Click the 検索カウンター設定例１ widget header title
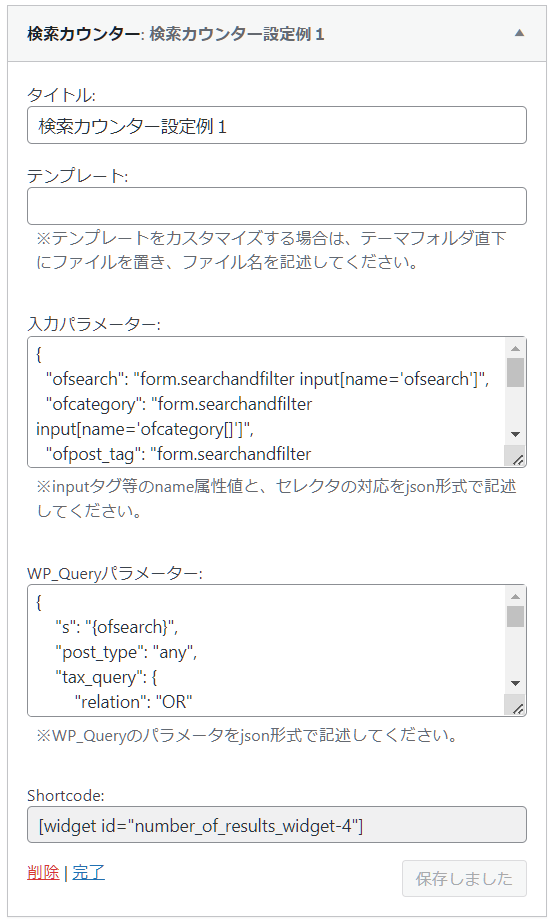The width and height of the screenshot is (552, 922). coord(175,34)
